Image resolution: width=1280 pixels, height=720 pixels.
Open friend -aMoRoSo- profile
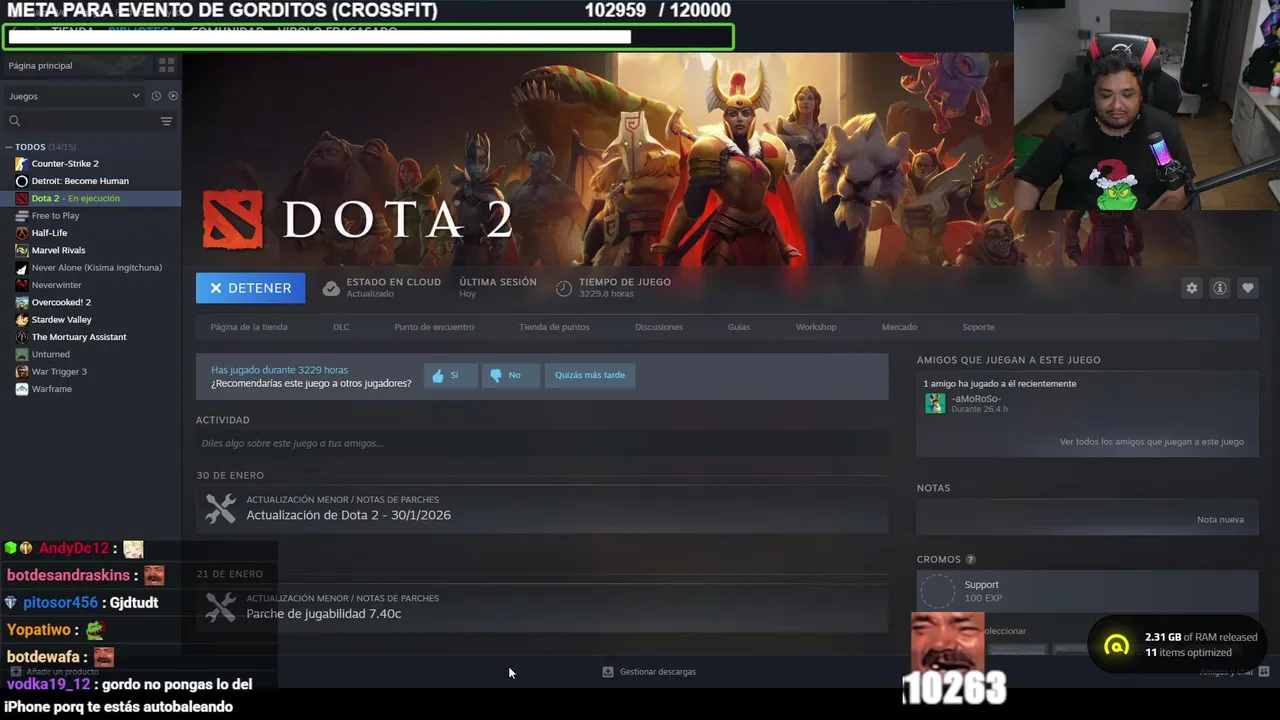(976, 399)
